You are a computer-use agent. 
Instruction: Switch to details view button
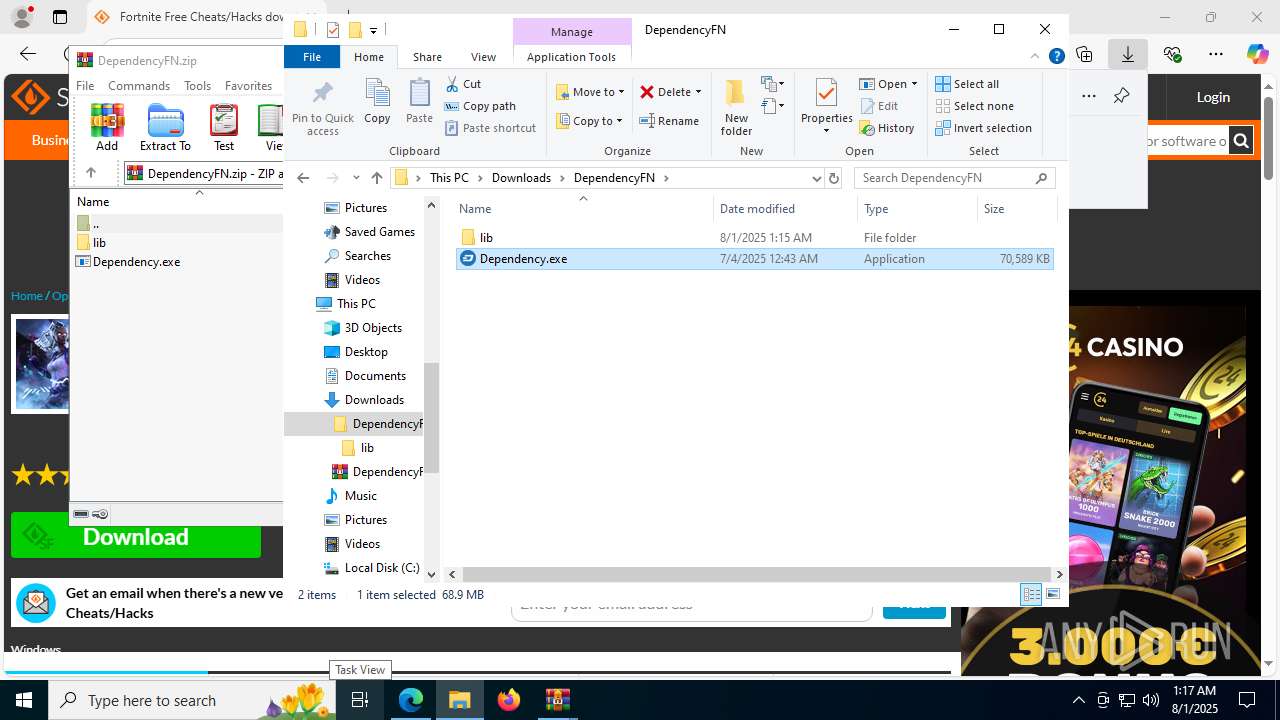[1031, 595]
